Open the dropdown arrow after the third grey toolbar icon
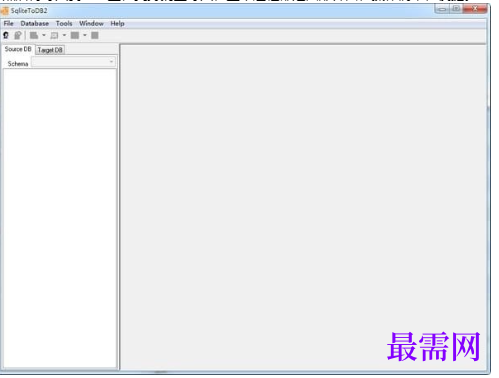 click(85, 35)
